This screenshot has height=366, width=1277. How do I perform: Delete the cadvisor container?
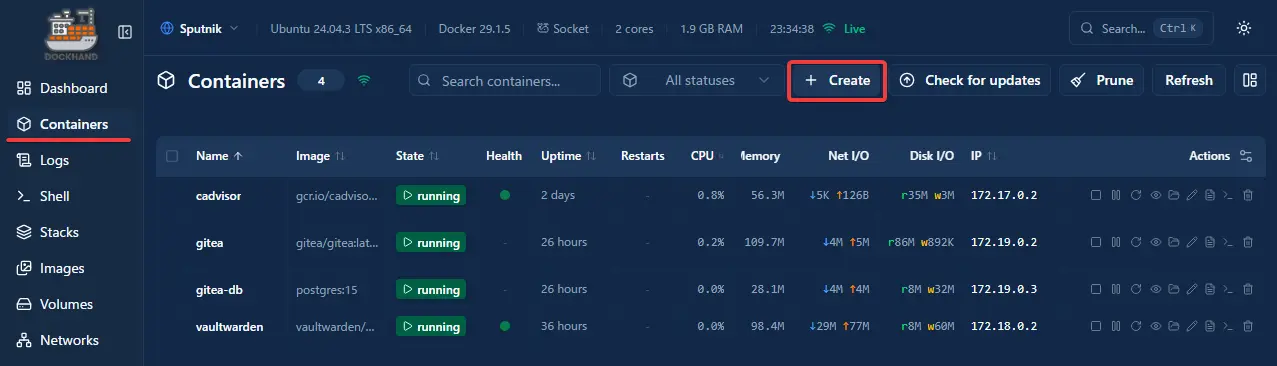pos(1248,195)
